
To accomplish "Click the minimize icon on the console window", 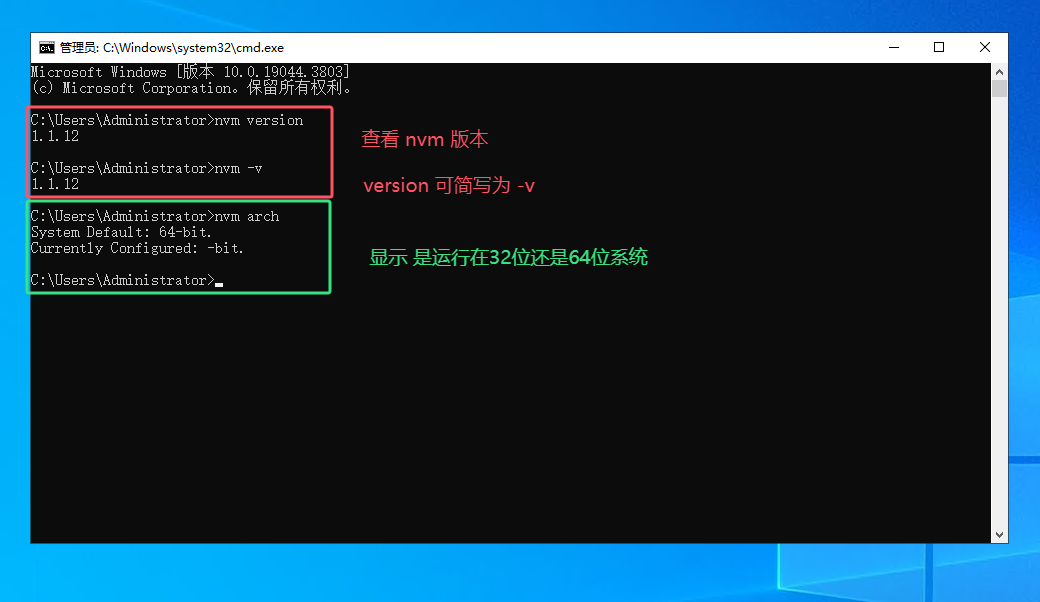I will [x=893, y=46].
